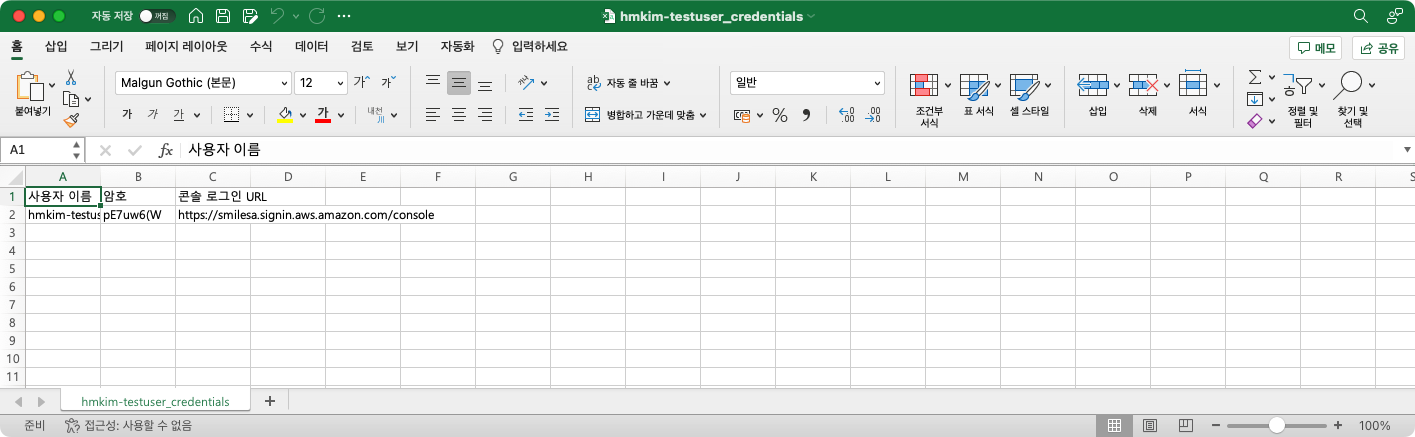Select cell C2 containing the console URL
The width and height of the screenshot is (1415, 437).
[x=212, y=215]
